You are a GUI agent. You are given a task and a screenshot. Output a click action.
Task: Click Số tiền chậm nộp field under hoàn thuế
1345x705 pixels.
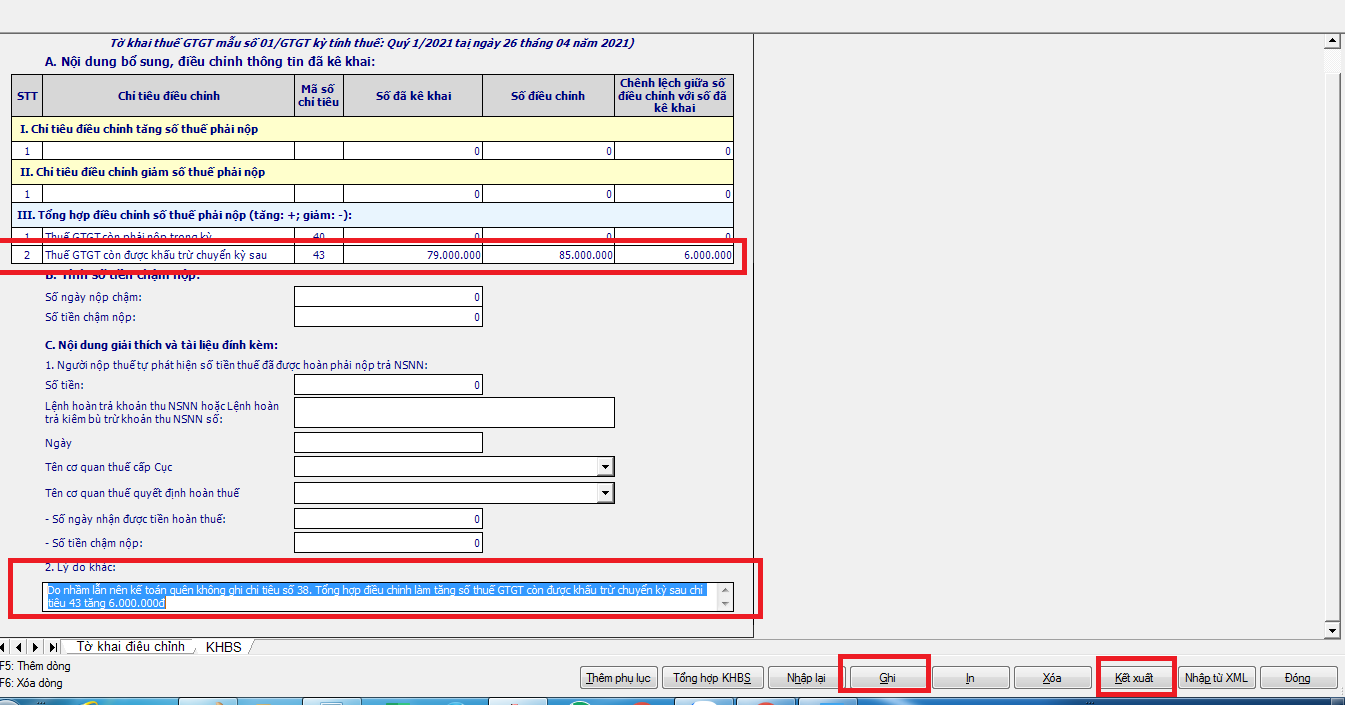tap(388, 543)
